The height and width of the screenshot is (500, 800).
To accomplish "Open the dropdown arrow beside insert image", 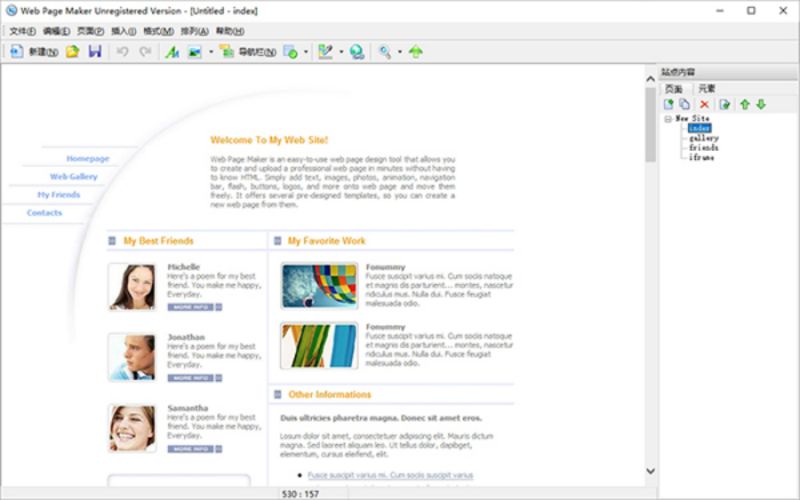I will pyautogui.click(x=211, y=51).
